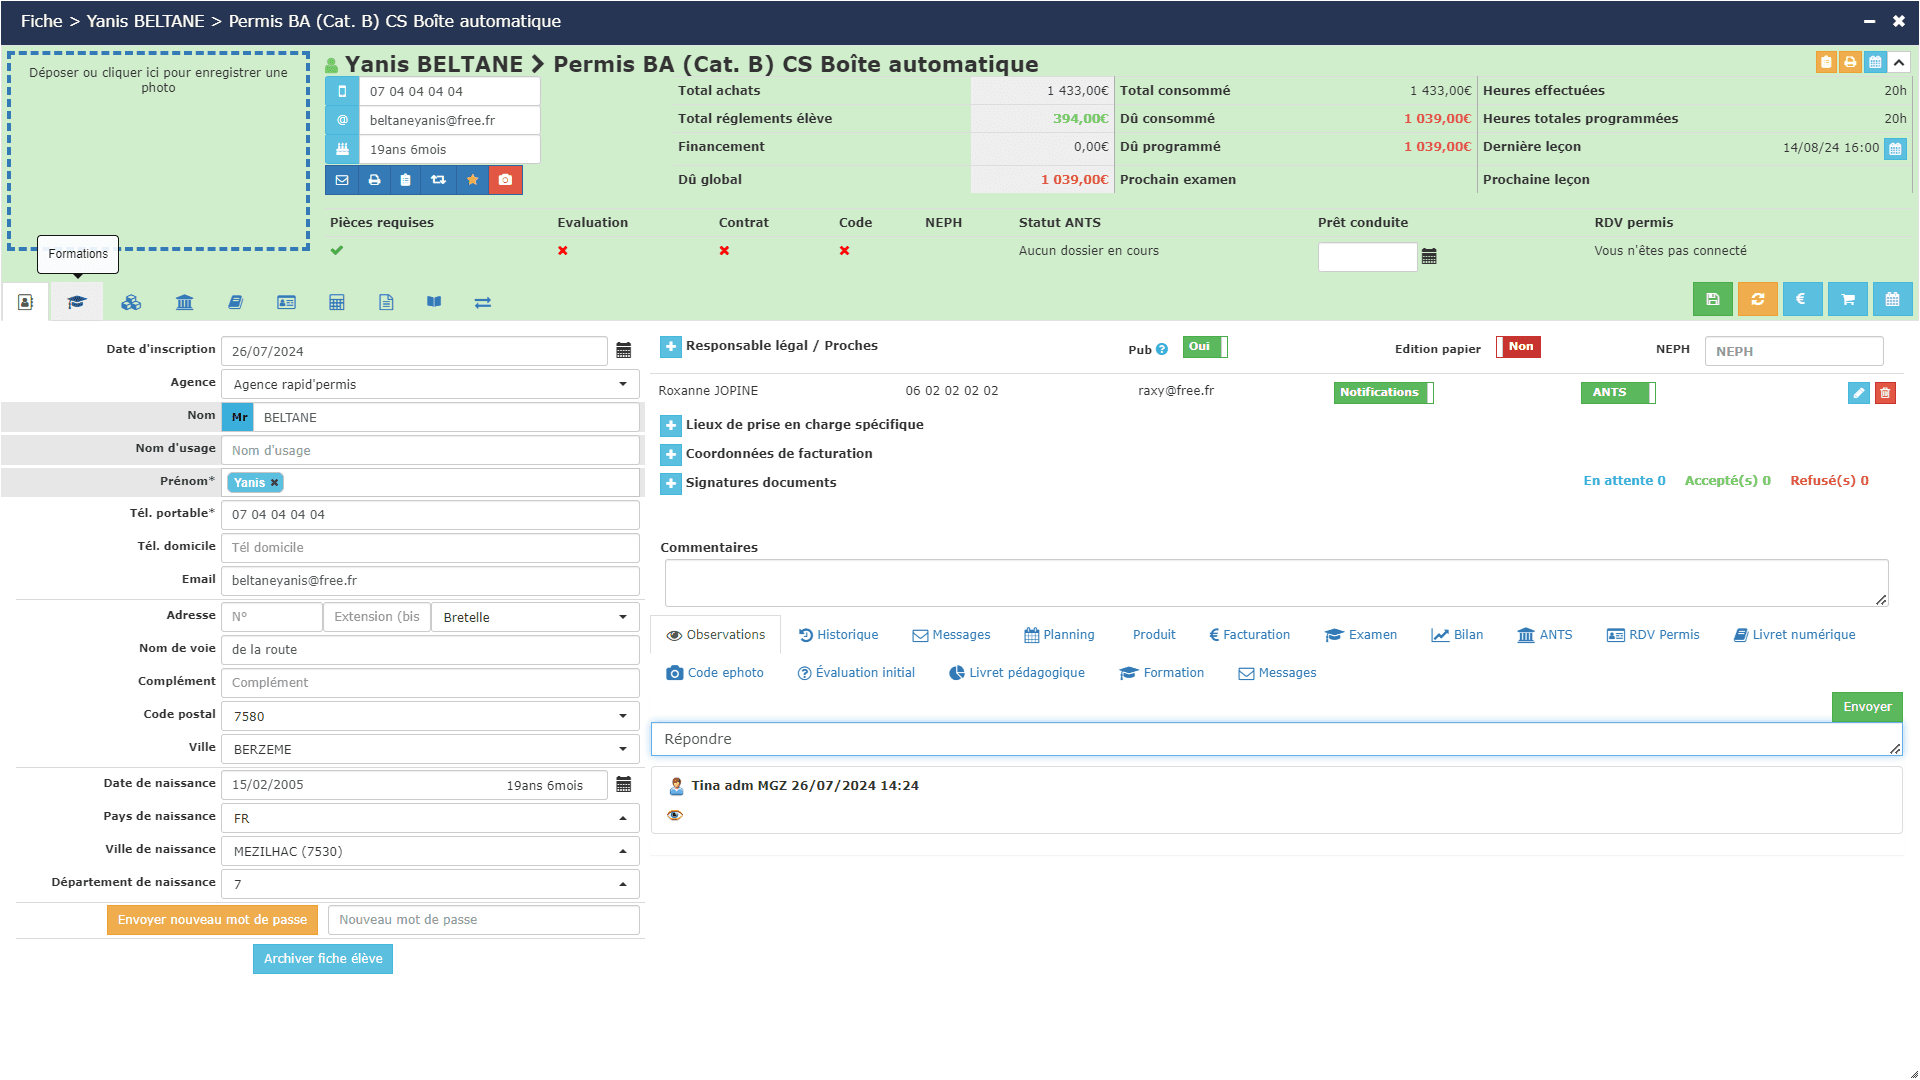This screenshot has width=1920, height=1080.
Task: Click the green save disk icon
Action: [x=1712, y=299]
